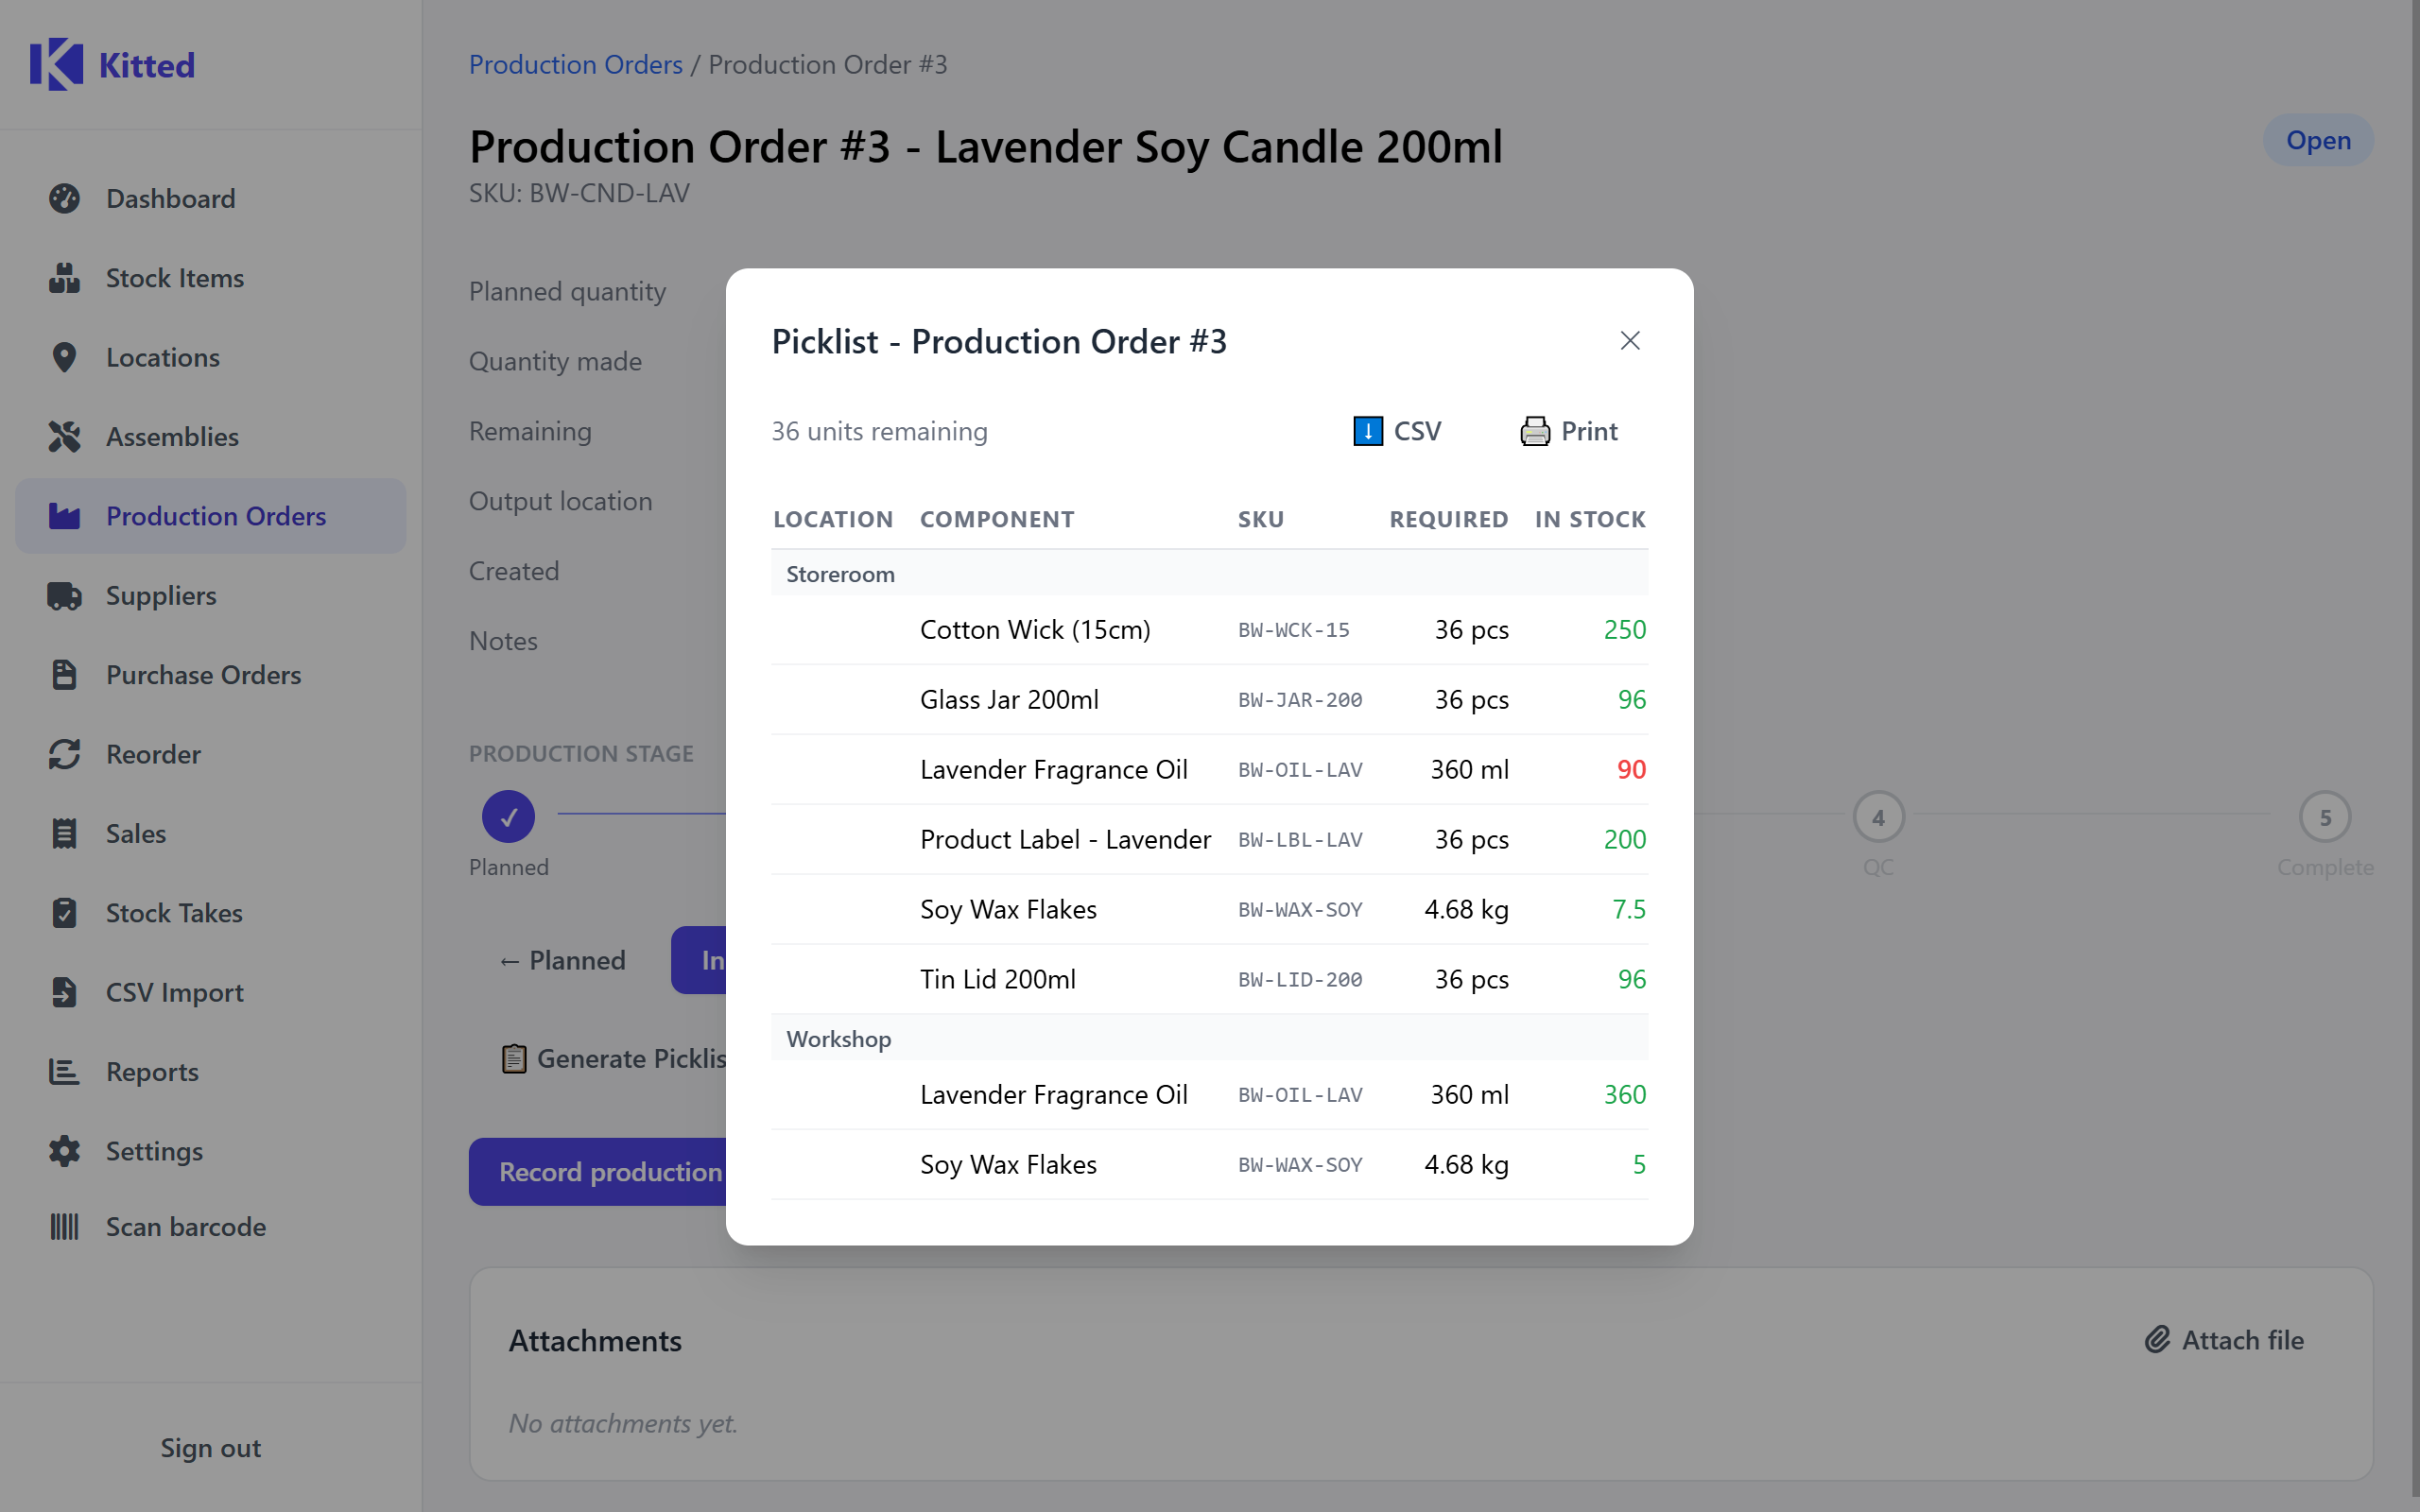Click the Locations pin icon
This screenshot has height=1512, width=2420.
tap(64, 357)
